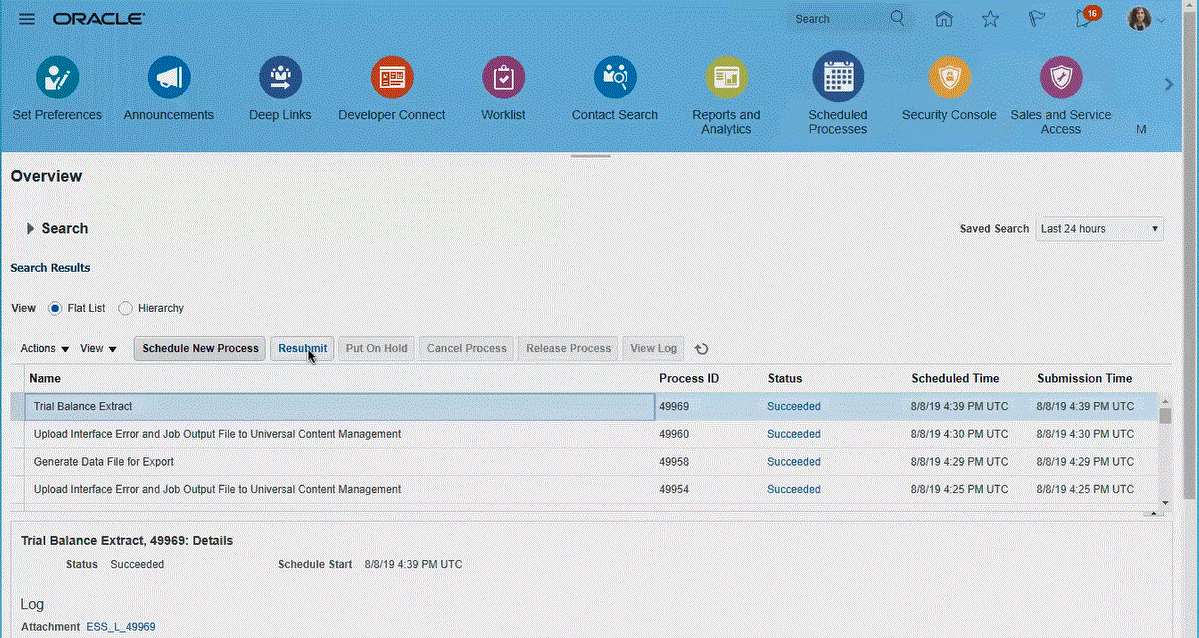
Task: Click the notifications bell icon
Action: click(x=1083, y=19)
